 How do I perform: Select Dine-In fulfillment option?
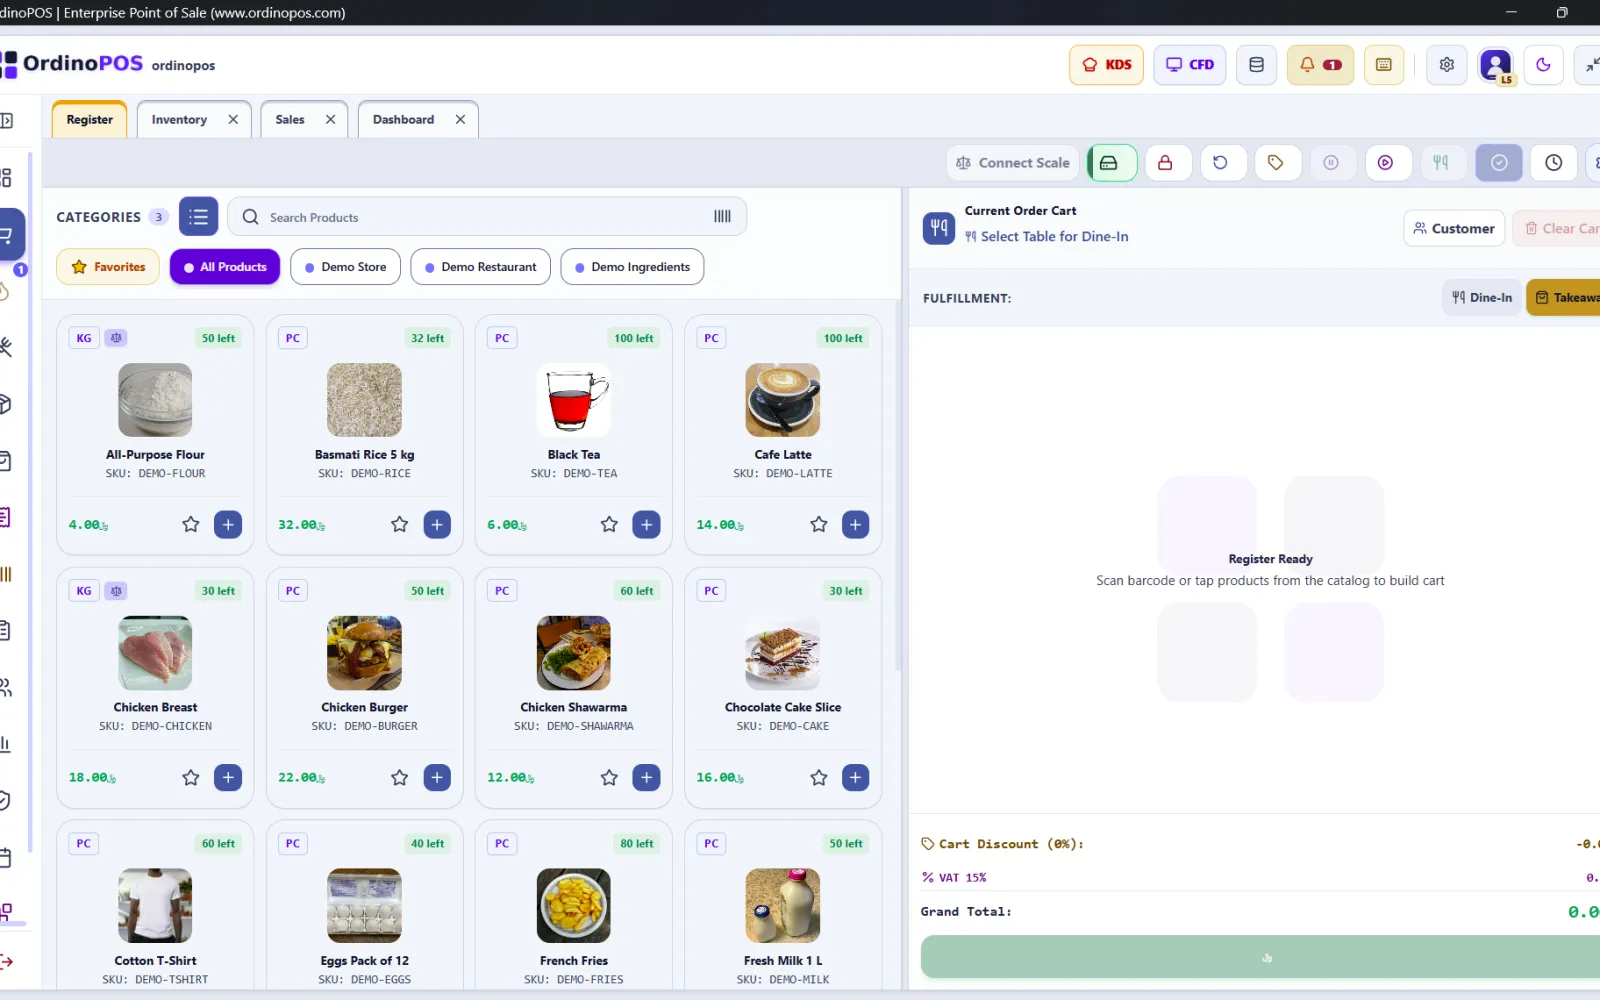pyautogui.click(x=1482, y=298)
